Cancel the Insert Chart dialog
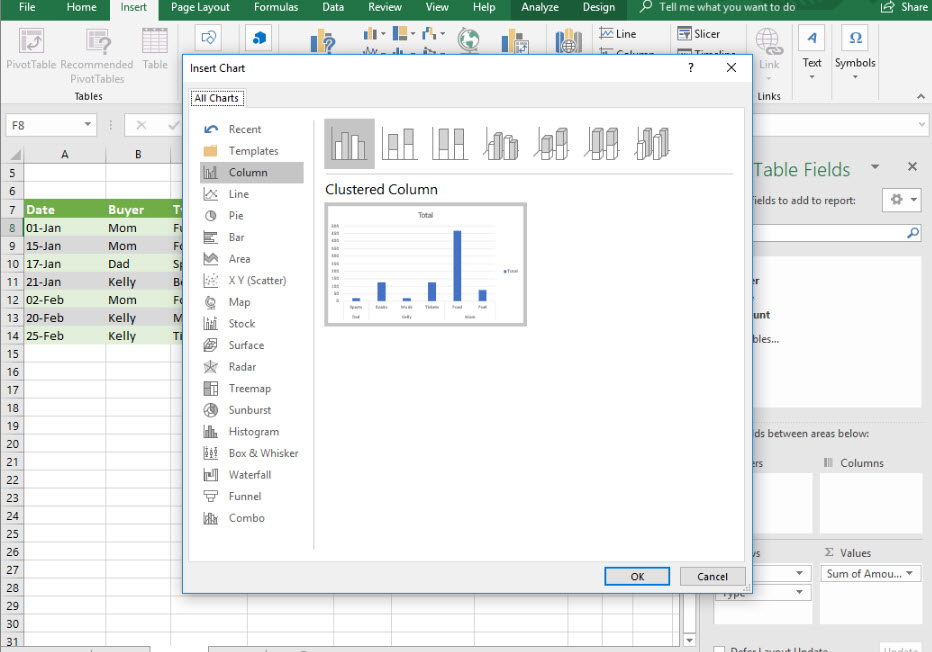This screenshot has width=932, height=652. click(712, 576)
